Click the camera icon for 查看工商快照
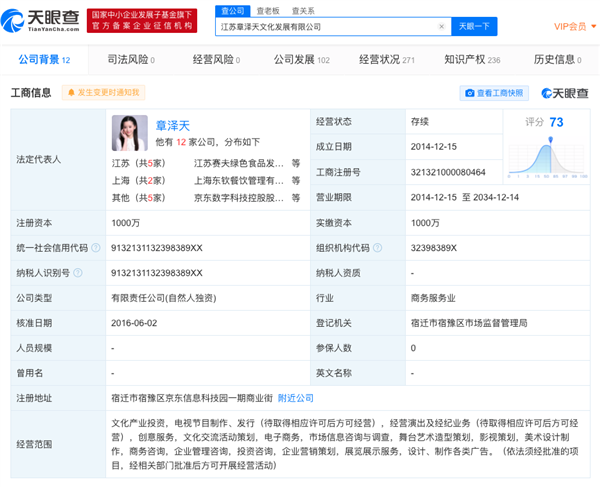Screen dimensions: 600x487 point(469,93)
